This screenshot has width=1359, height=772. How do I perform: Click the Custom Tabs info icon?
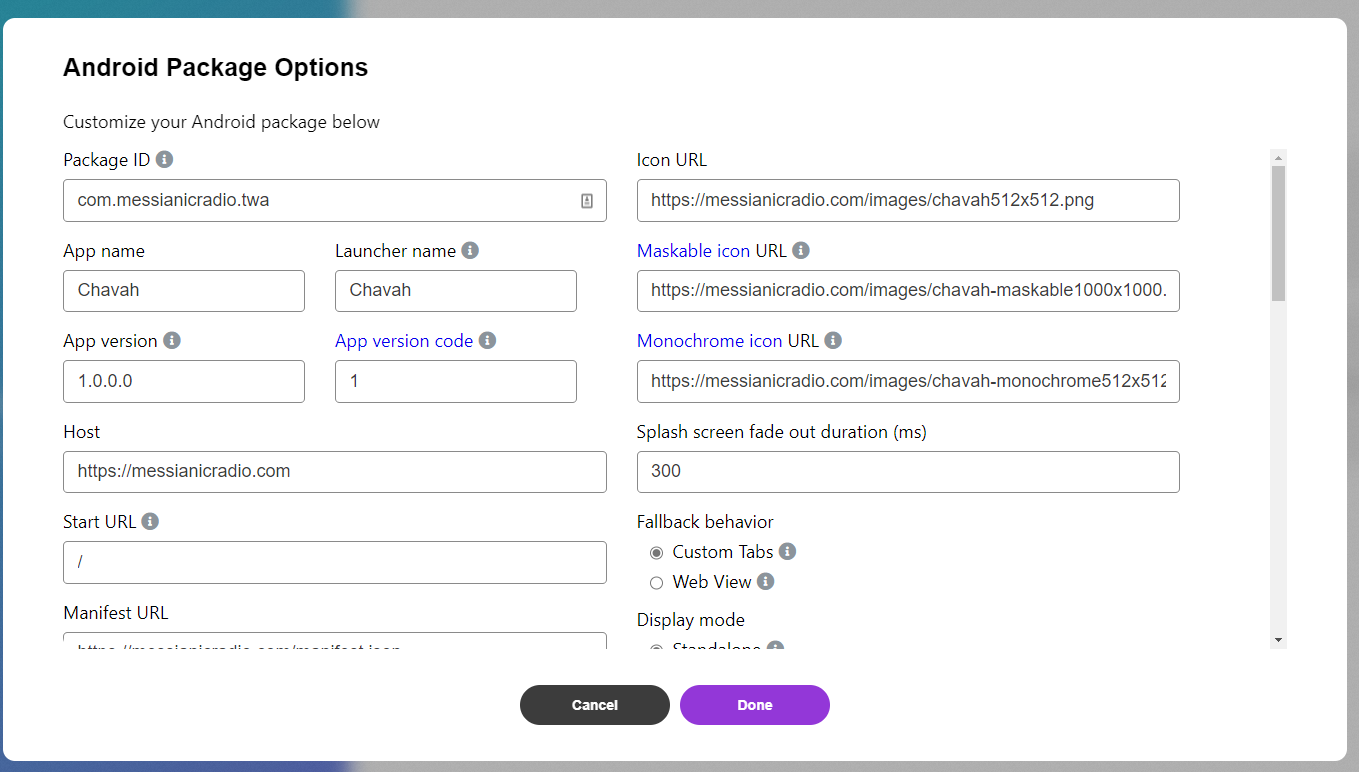(788, 551)
